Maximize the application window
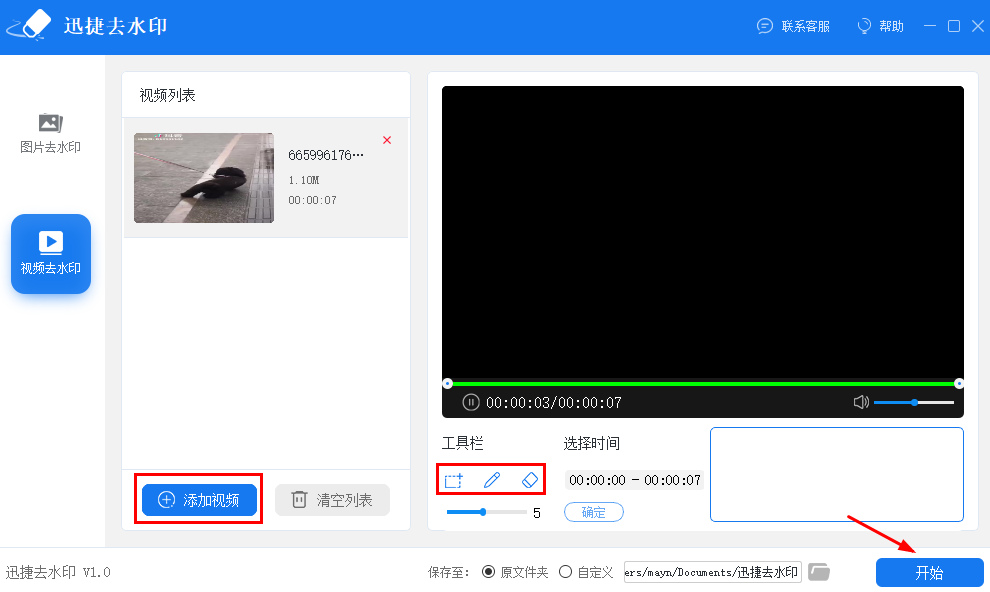 [954, 26]
